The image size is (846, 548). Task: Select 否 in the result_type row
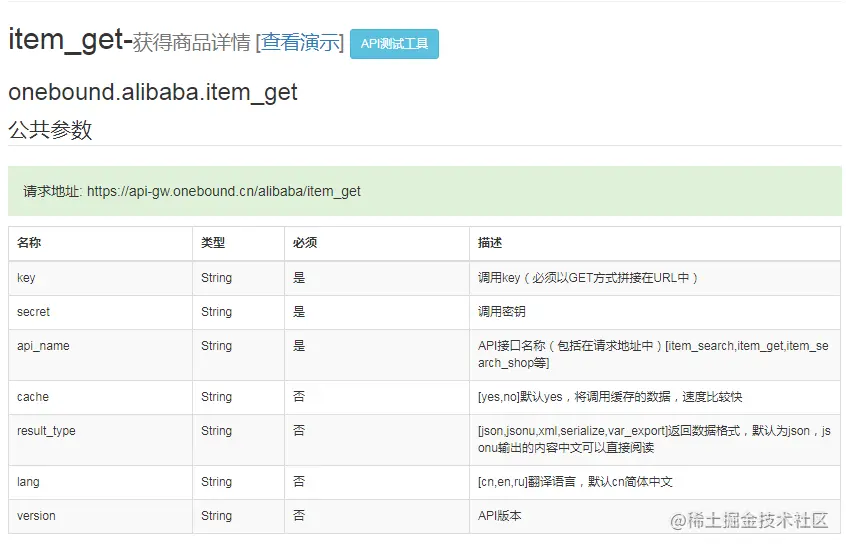click(x=299, y=430)
